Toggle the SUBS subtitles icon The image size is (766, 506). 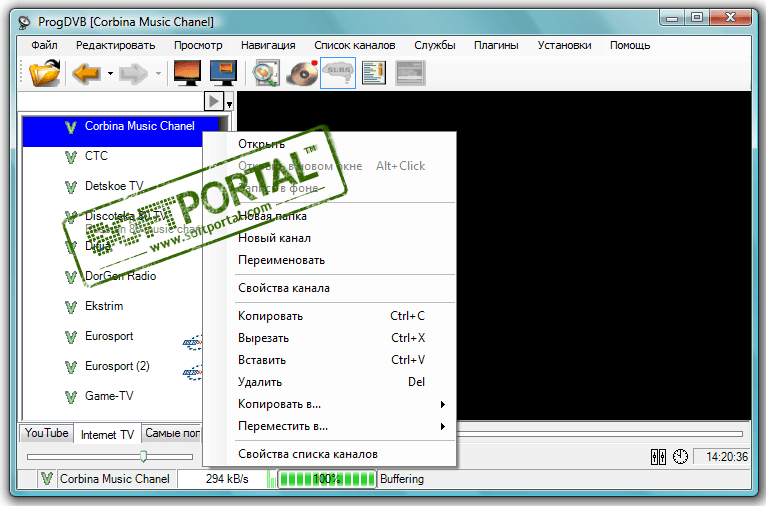coord(338,73)
